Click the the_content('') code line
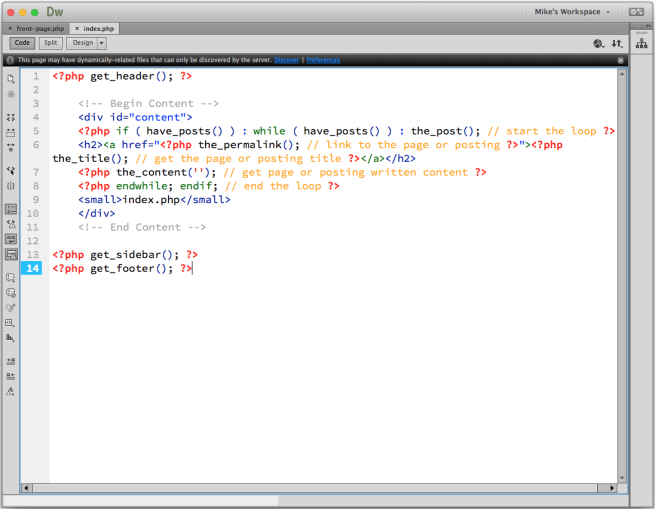The height and width of the screenshot is (509, 655). (282, 173)
